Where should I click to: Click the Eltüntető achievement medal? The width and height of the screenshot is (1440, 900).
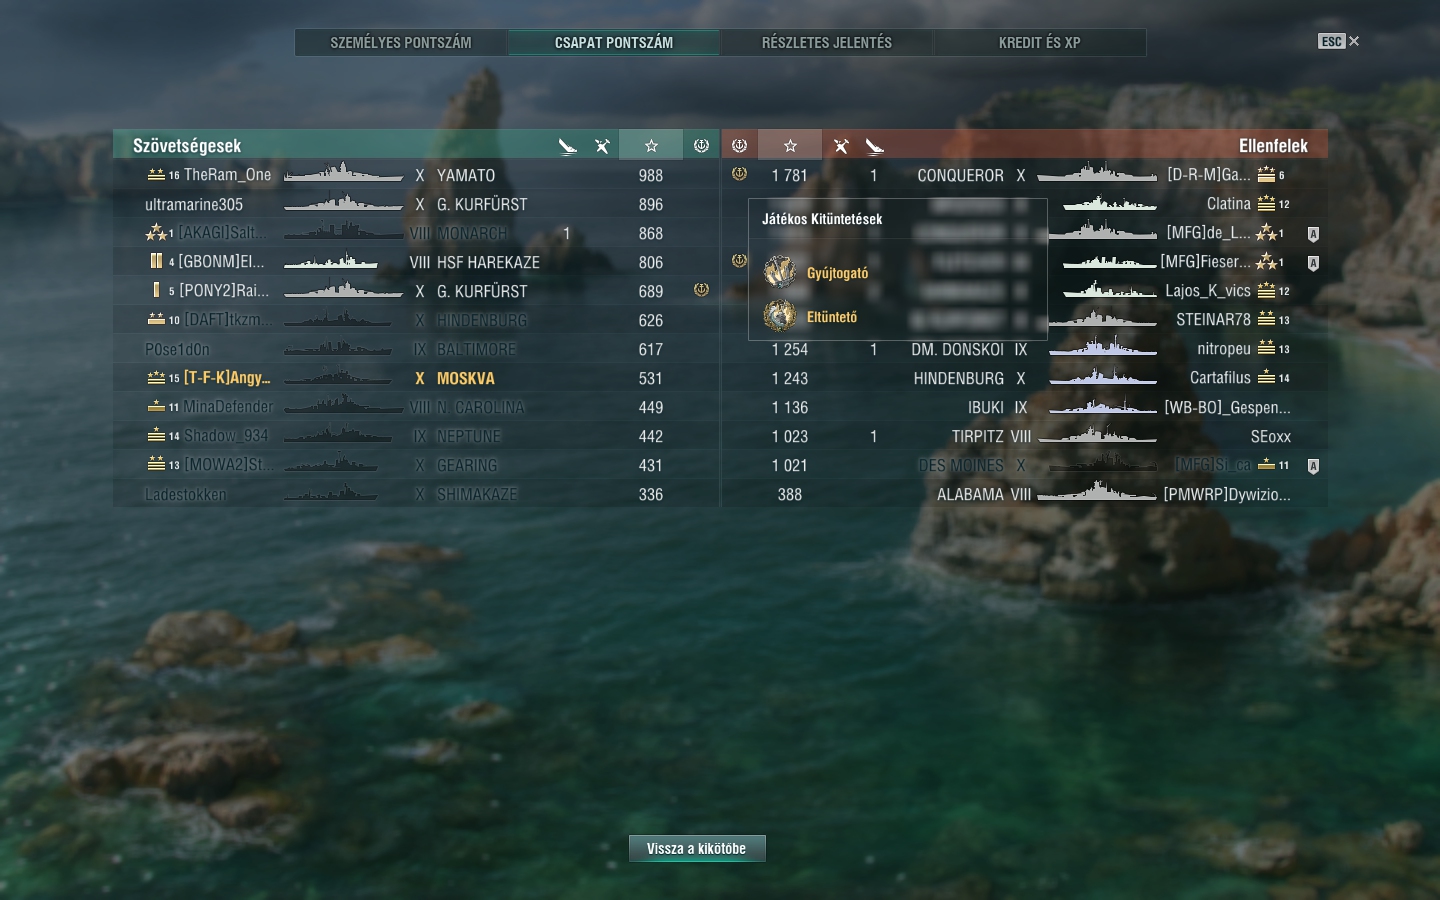[780, 316]
